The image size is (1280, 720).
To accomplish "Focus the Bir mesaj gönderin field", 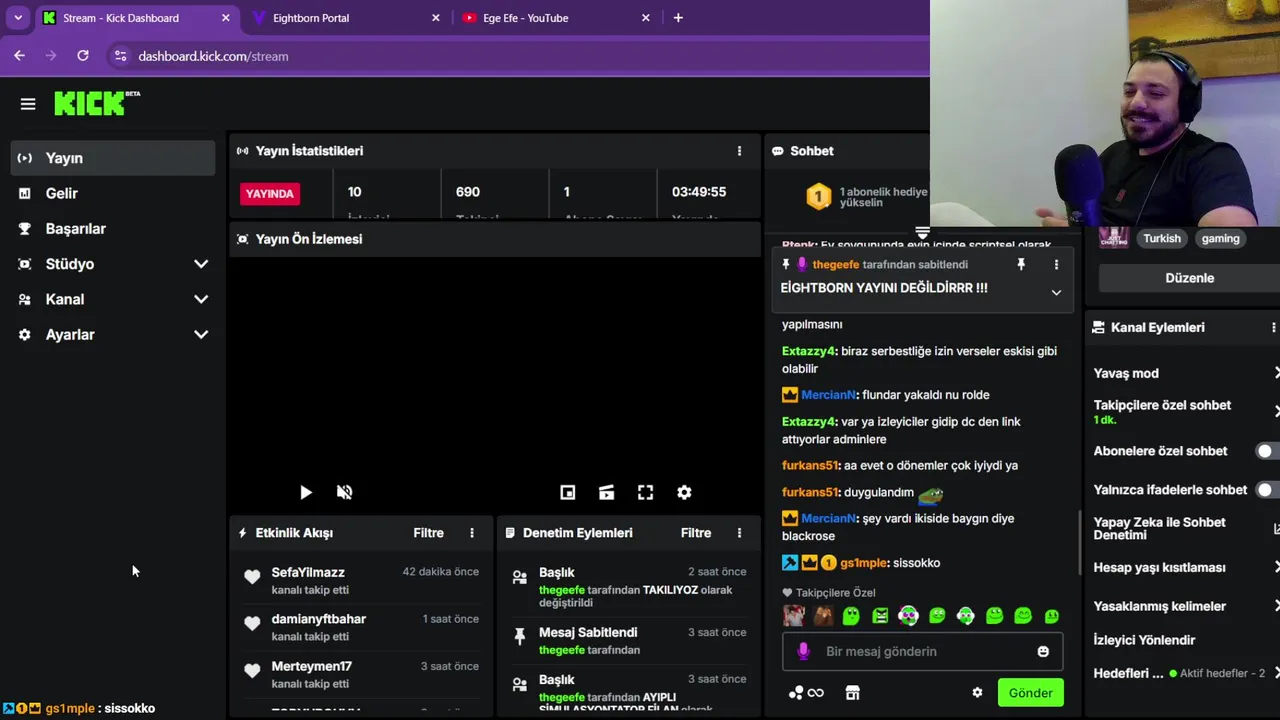I will 922,651.
